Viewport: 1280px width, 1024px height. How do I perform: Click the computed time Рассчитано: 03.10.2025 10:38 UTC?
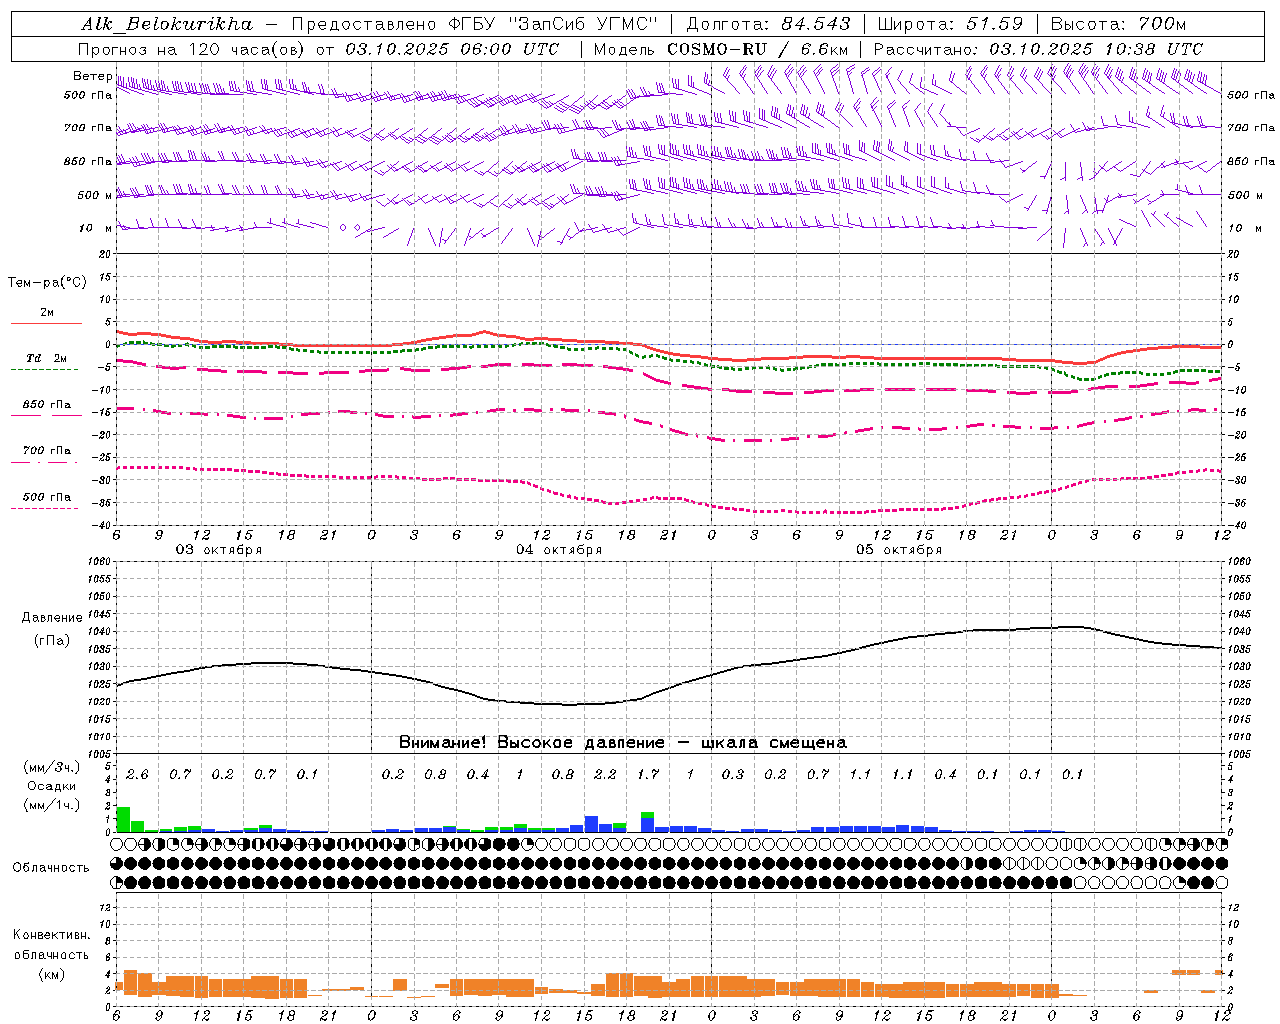pyautogui.click(x=1038, y=49)
